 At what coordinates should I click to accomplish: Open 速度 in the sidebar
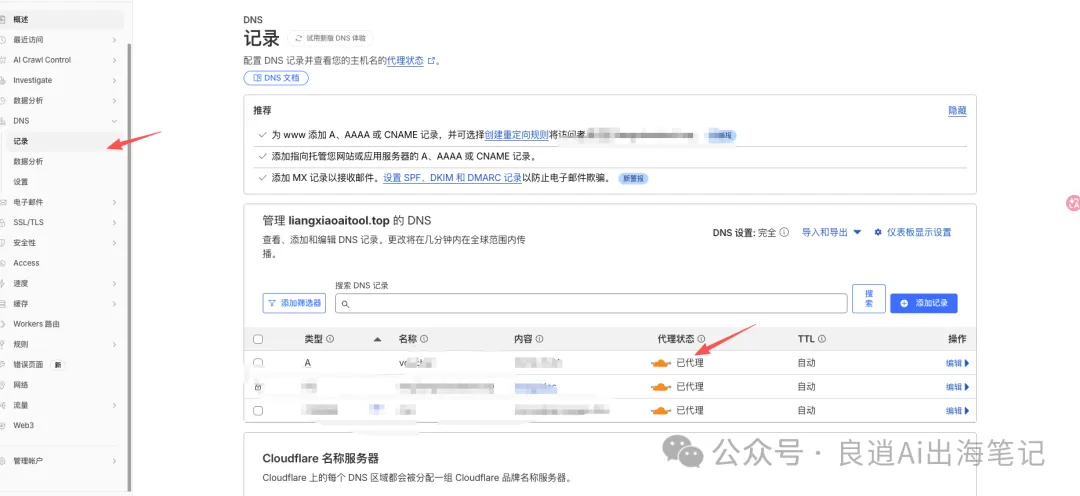point(21,283)
